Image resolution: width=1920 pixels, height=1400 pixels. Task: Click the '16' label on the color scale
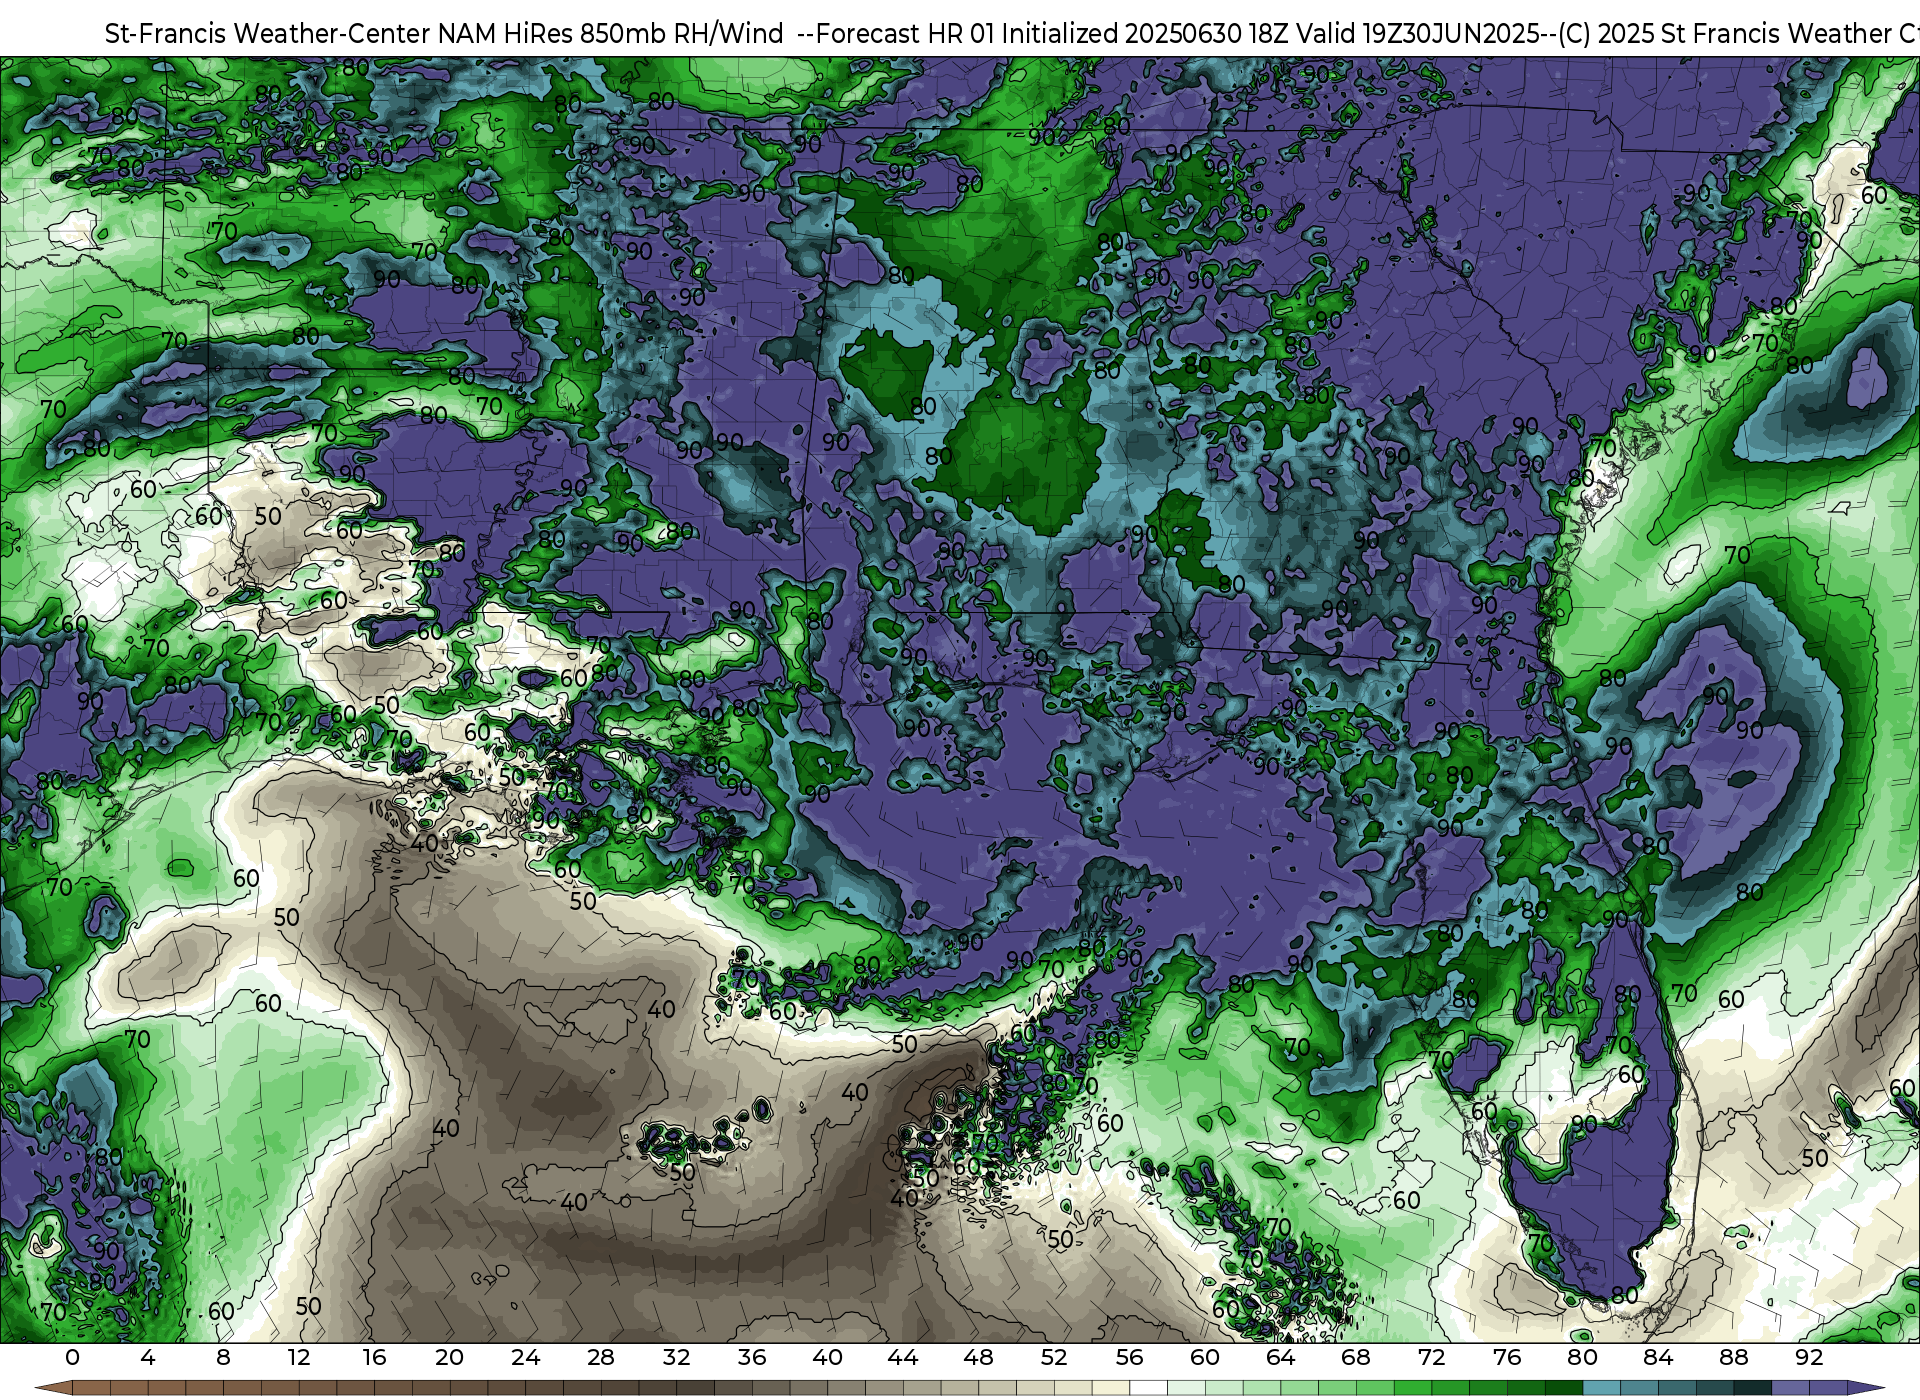pyautogui.click(x=374, y=1357)
